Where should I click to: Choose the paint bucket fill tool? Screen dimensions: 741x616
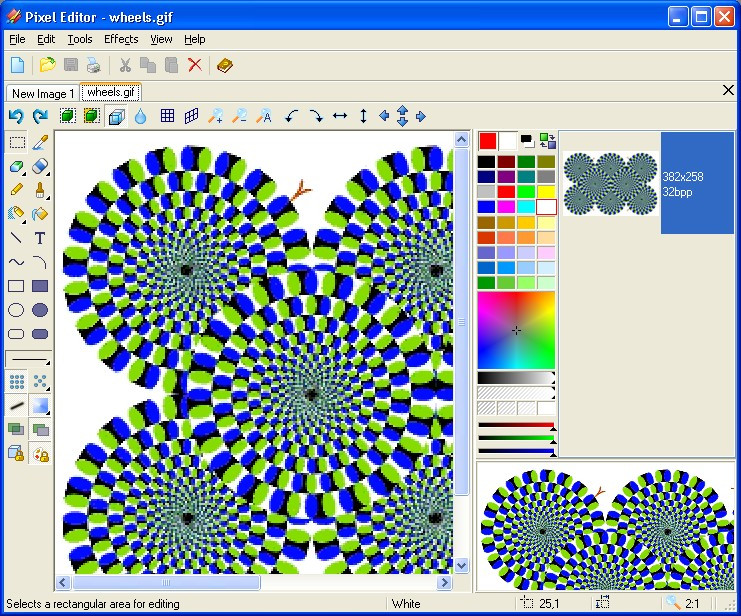40,214
